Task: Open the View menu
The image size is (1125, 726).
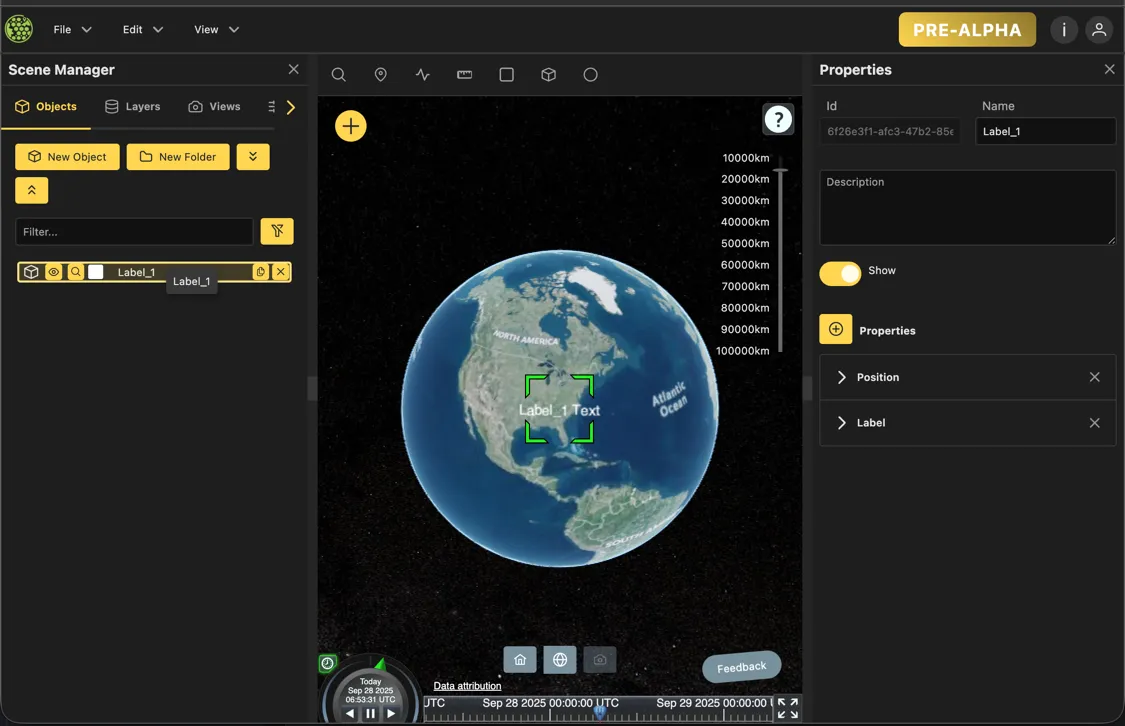Action: [216, 30]
